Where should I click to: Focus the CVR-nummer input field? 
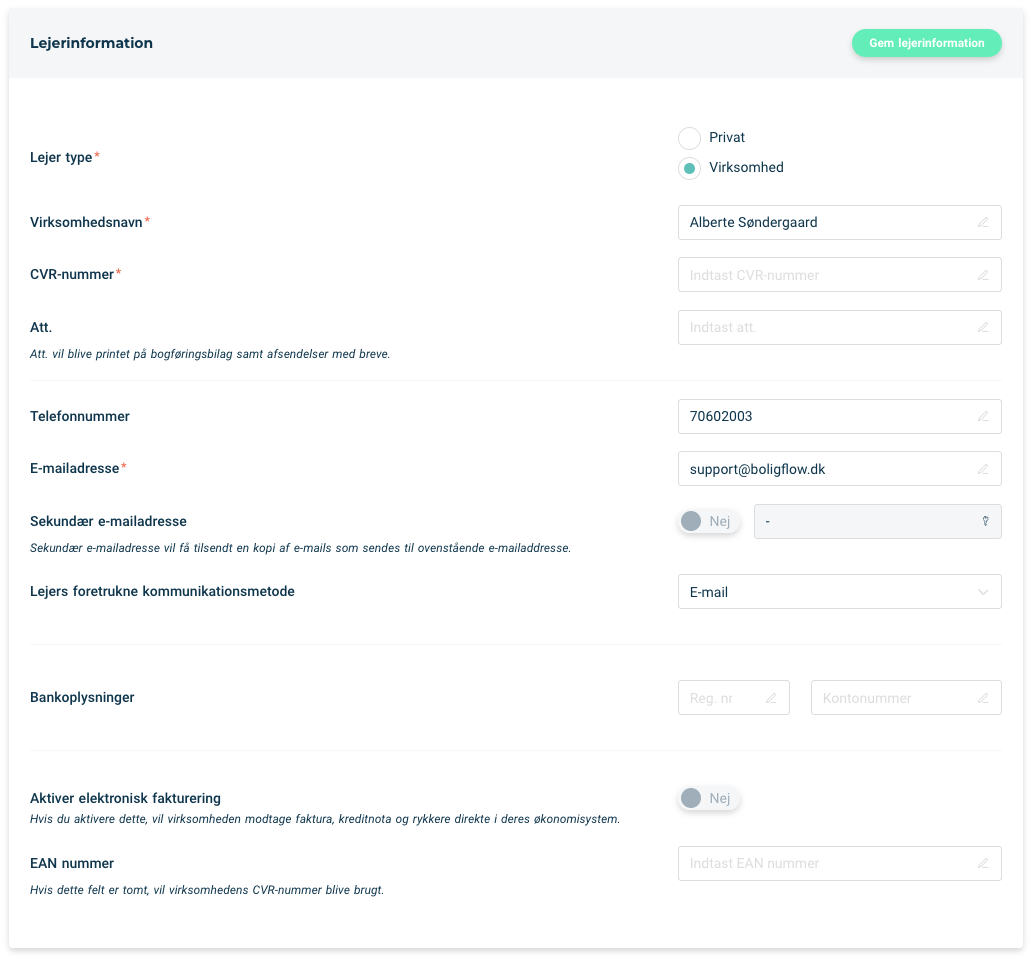coord(839,275)
